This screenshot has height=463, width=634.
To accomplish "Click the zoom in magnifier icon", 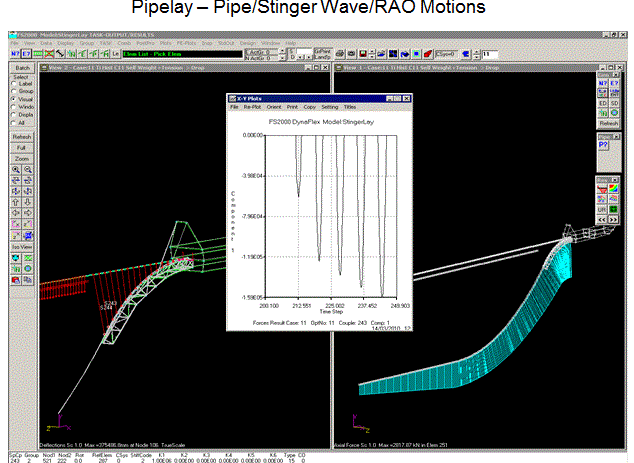I will [15, 170].
